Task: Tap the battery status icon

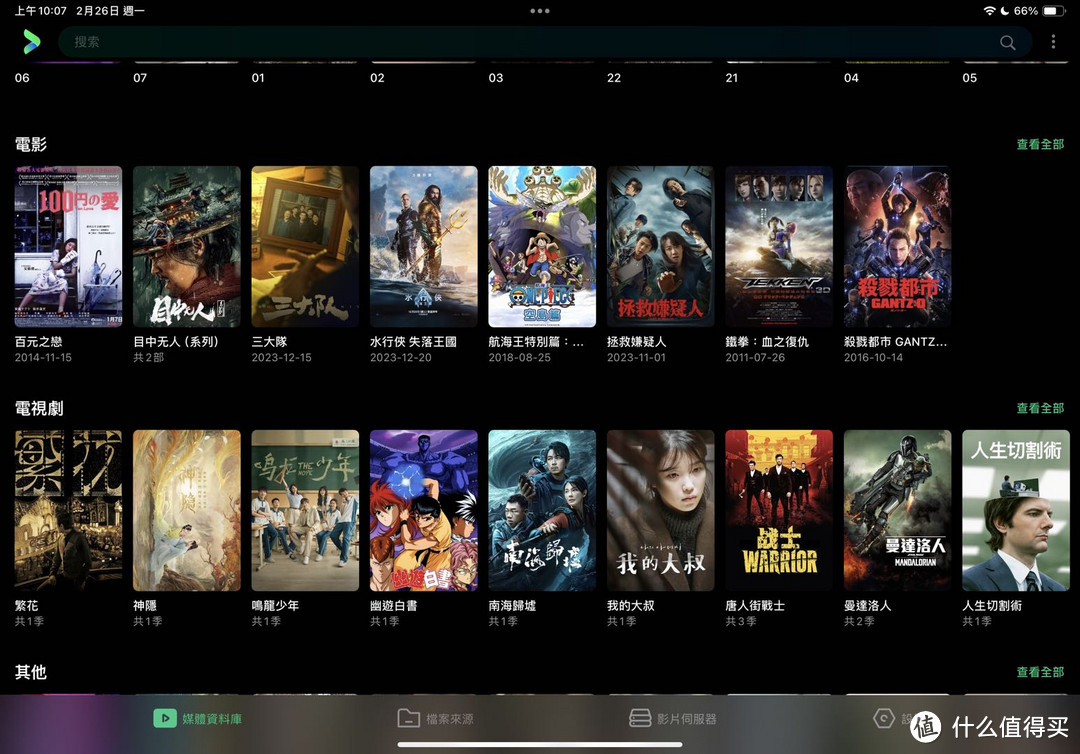Action: (1055, 11)
